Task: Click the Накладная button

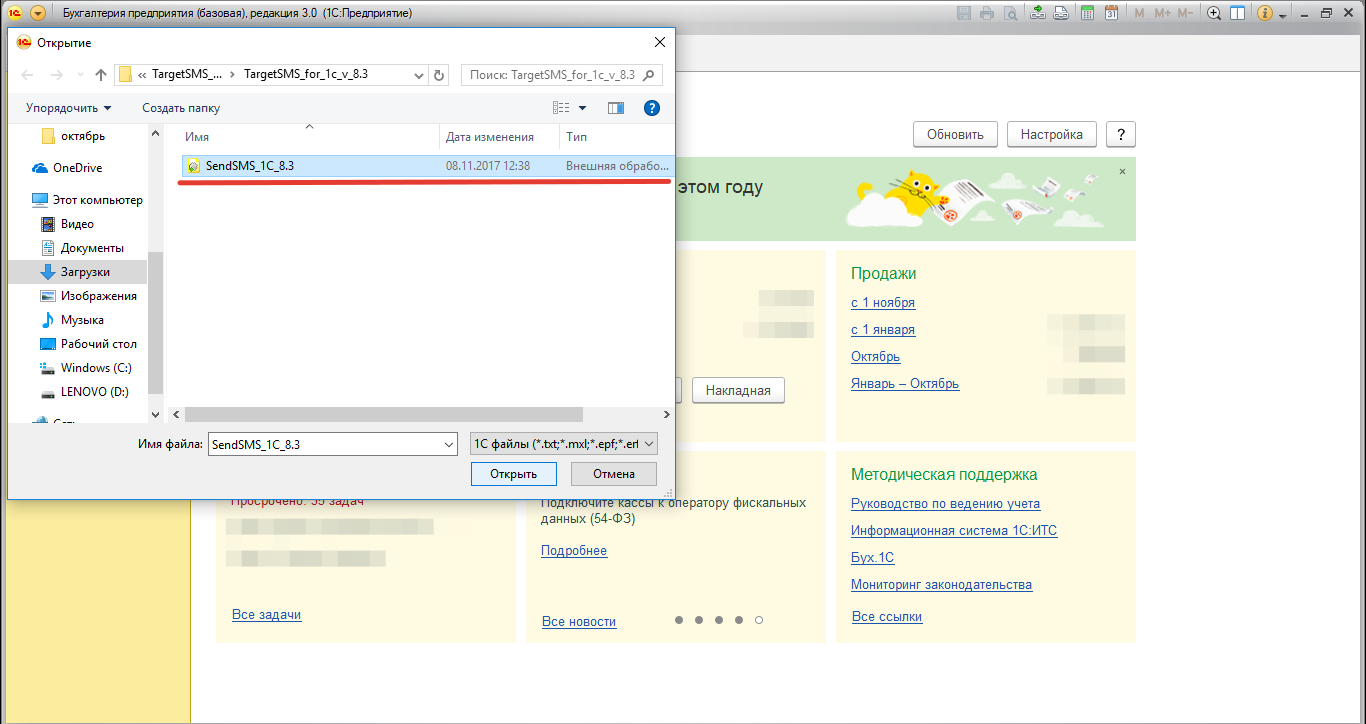Action: tap(738, 390)
